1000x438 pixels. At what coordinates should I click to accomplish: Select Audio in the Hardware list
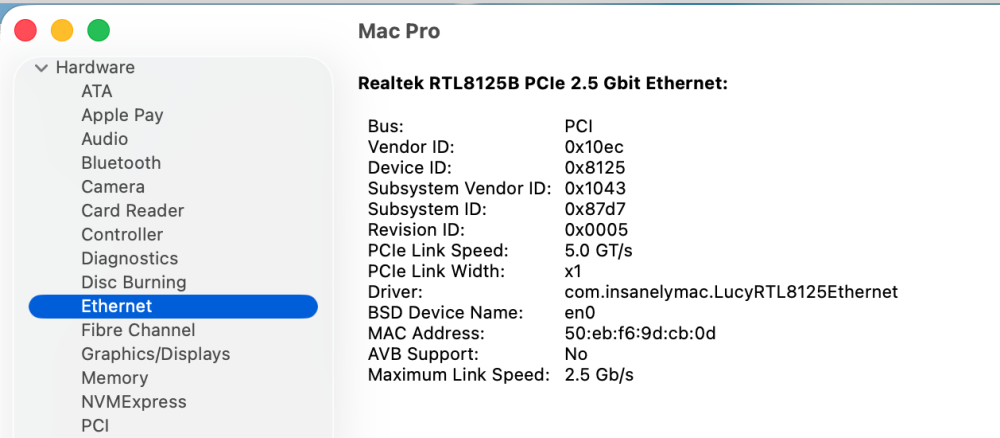[x=105, y=139]
